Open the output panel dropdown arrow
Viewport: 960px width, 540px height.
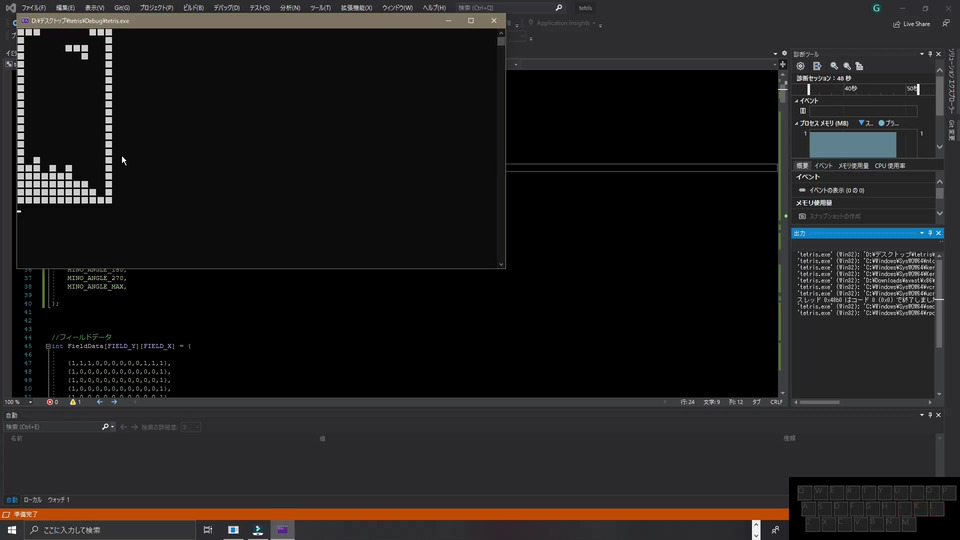[x=921, y=233]
